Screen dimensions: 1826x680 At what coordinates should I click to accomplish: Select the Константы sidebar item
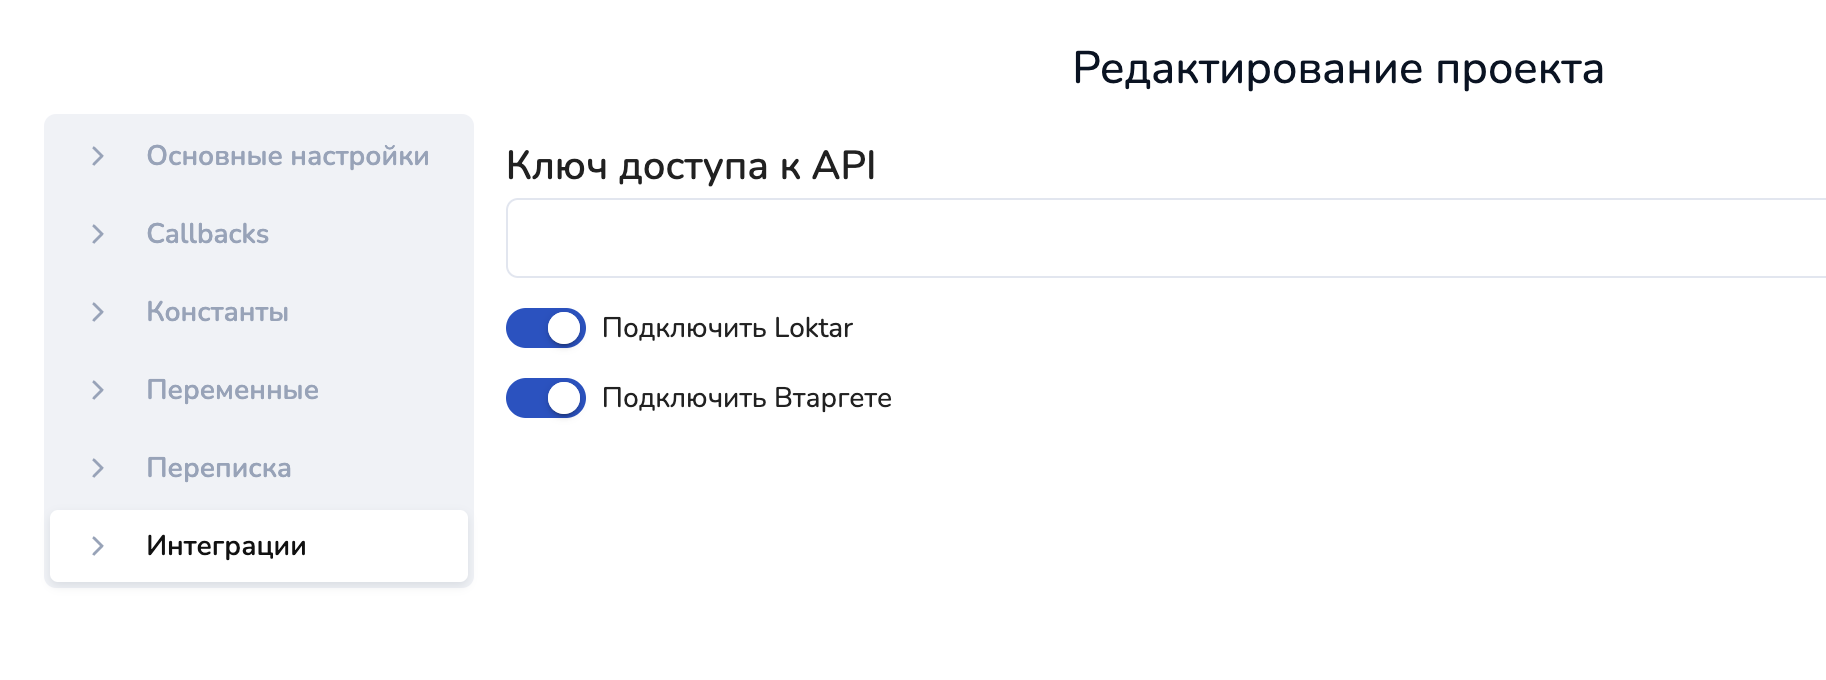tap(217, 312)
